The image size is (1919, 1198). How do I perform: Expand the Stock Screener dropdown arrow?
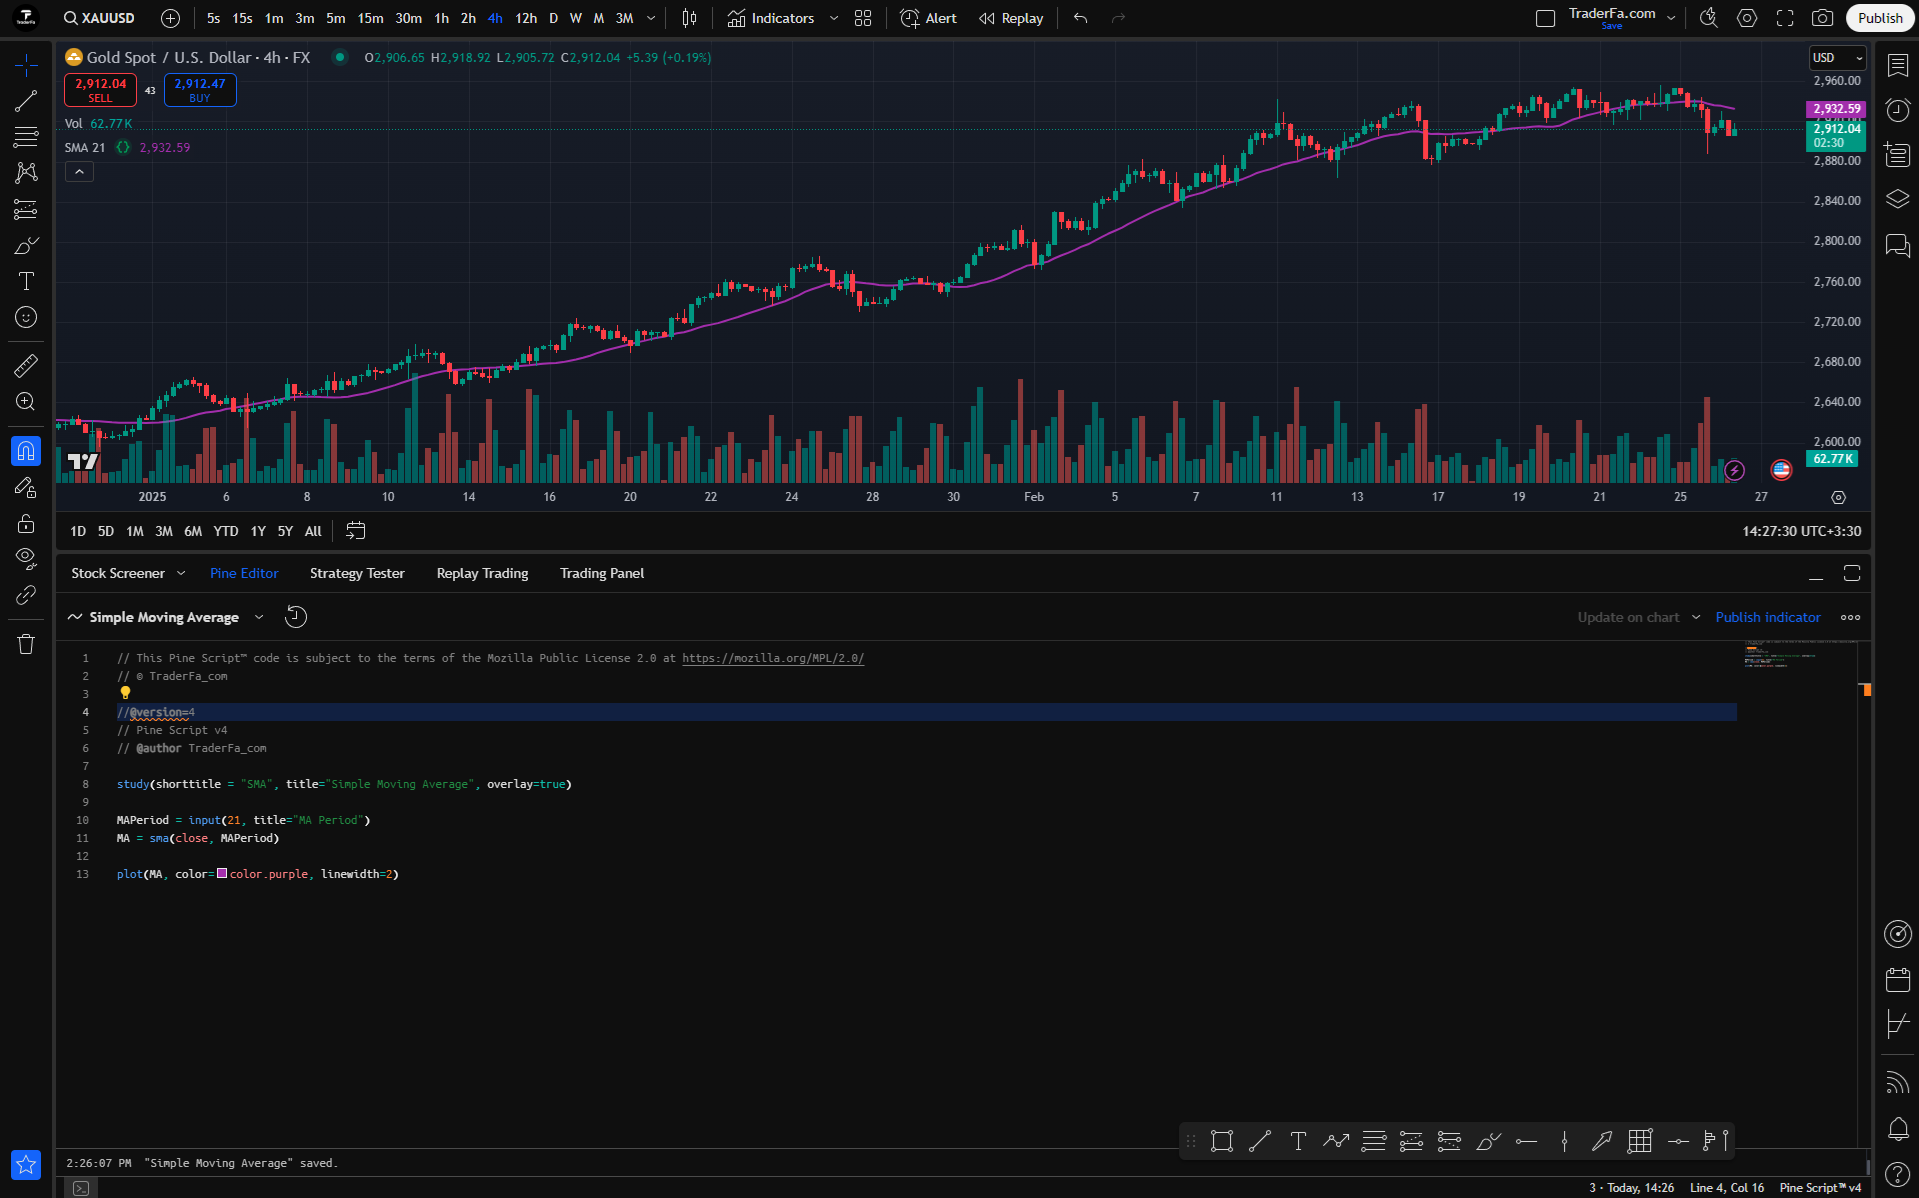coord(181,573)
